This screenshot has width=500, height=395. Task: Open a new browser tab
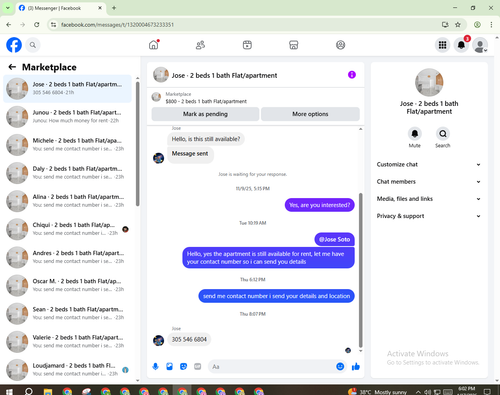coord(114,8)
